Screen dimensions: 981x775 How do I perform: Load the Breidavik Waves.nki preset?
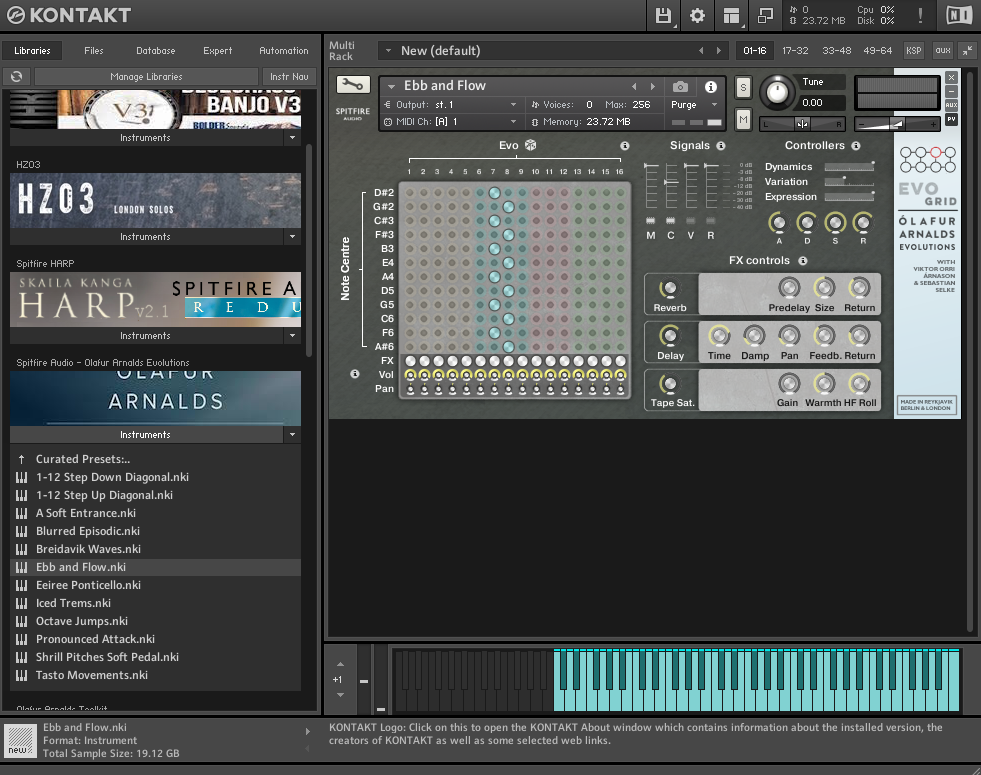click(88, 549)
